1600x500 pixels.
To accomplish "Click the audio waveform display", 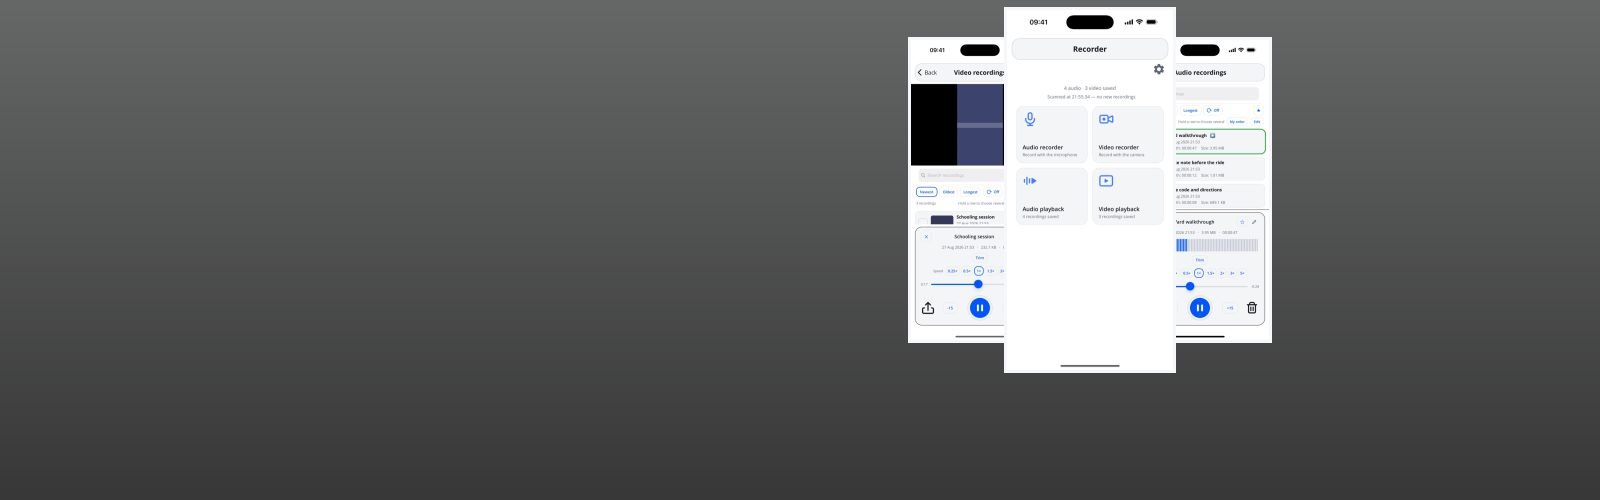I will point(1217,245).
